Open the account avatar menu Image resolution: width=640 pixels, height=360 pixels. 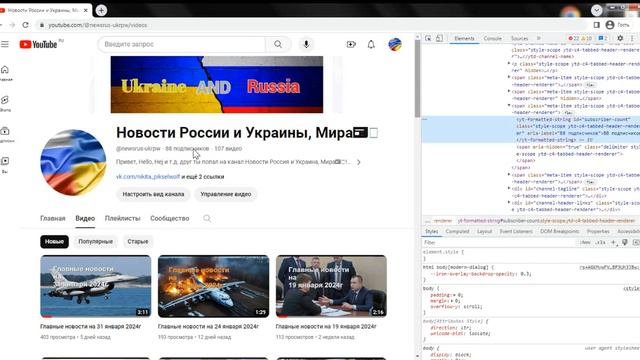tap(395, 44)
